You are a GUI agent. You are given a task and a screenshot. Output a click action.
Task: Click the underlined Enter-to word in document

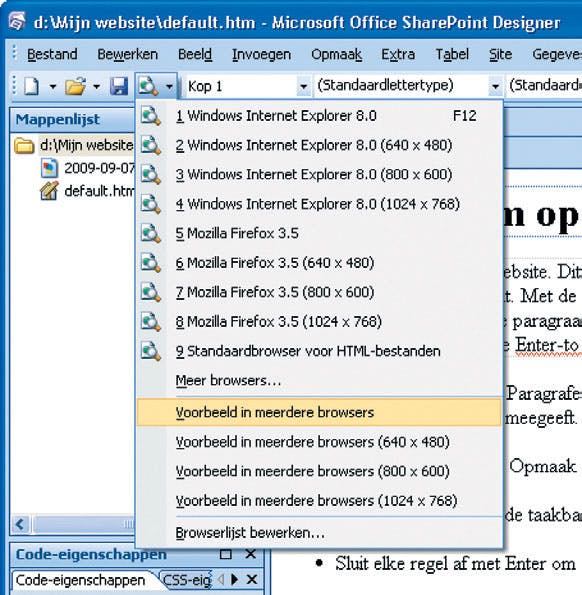pyautogui.click(x=547, y=346)
